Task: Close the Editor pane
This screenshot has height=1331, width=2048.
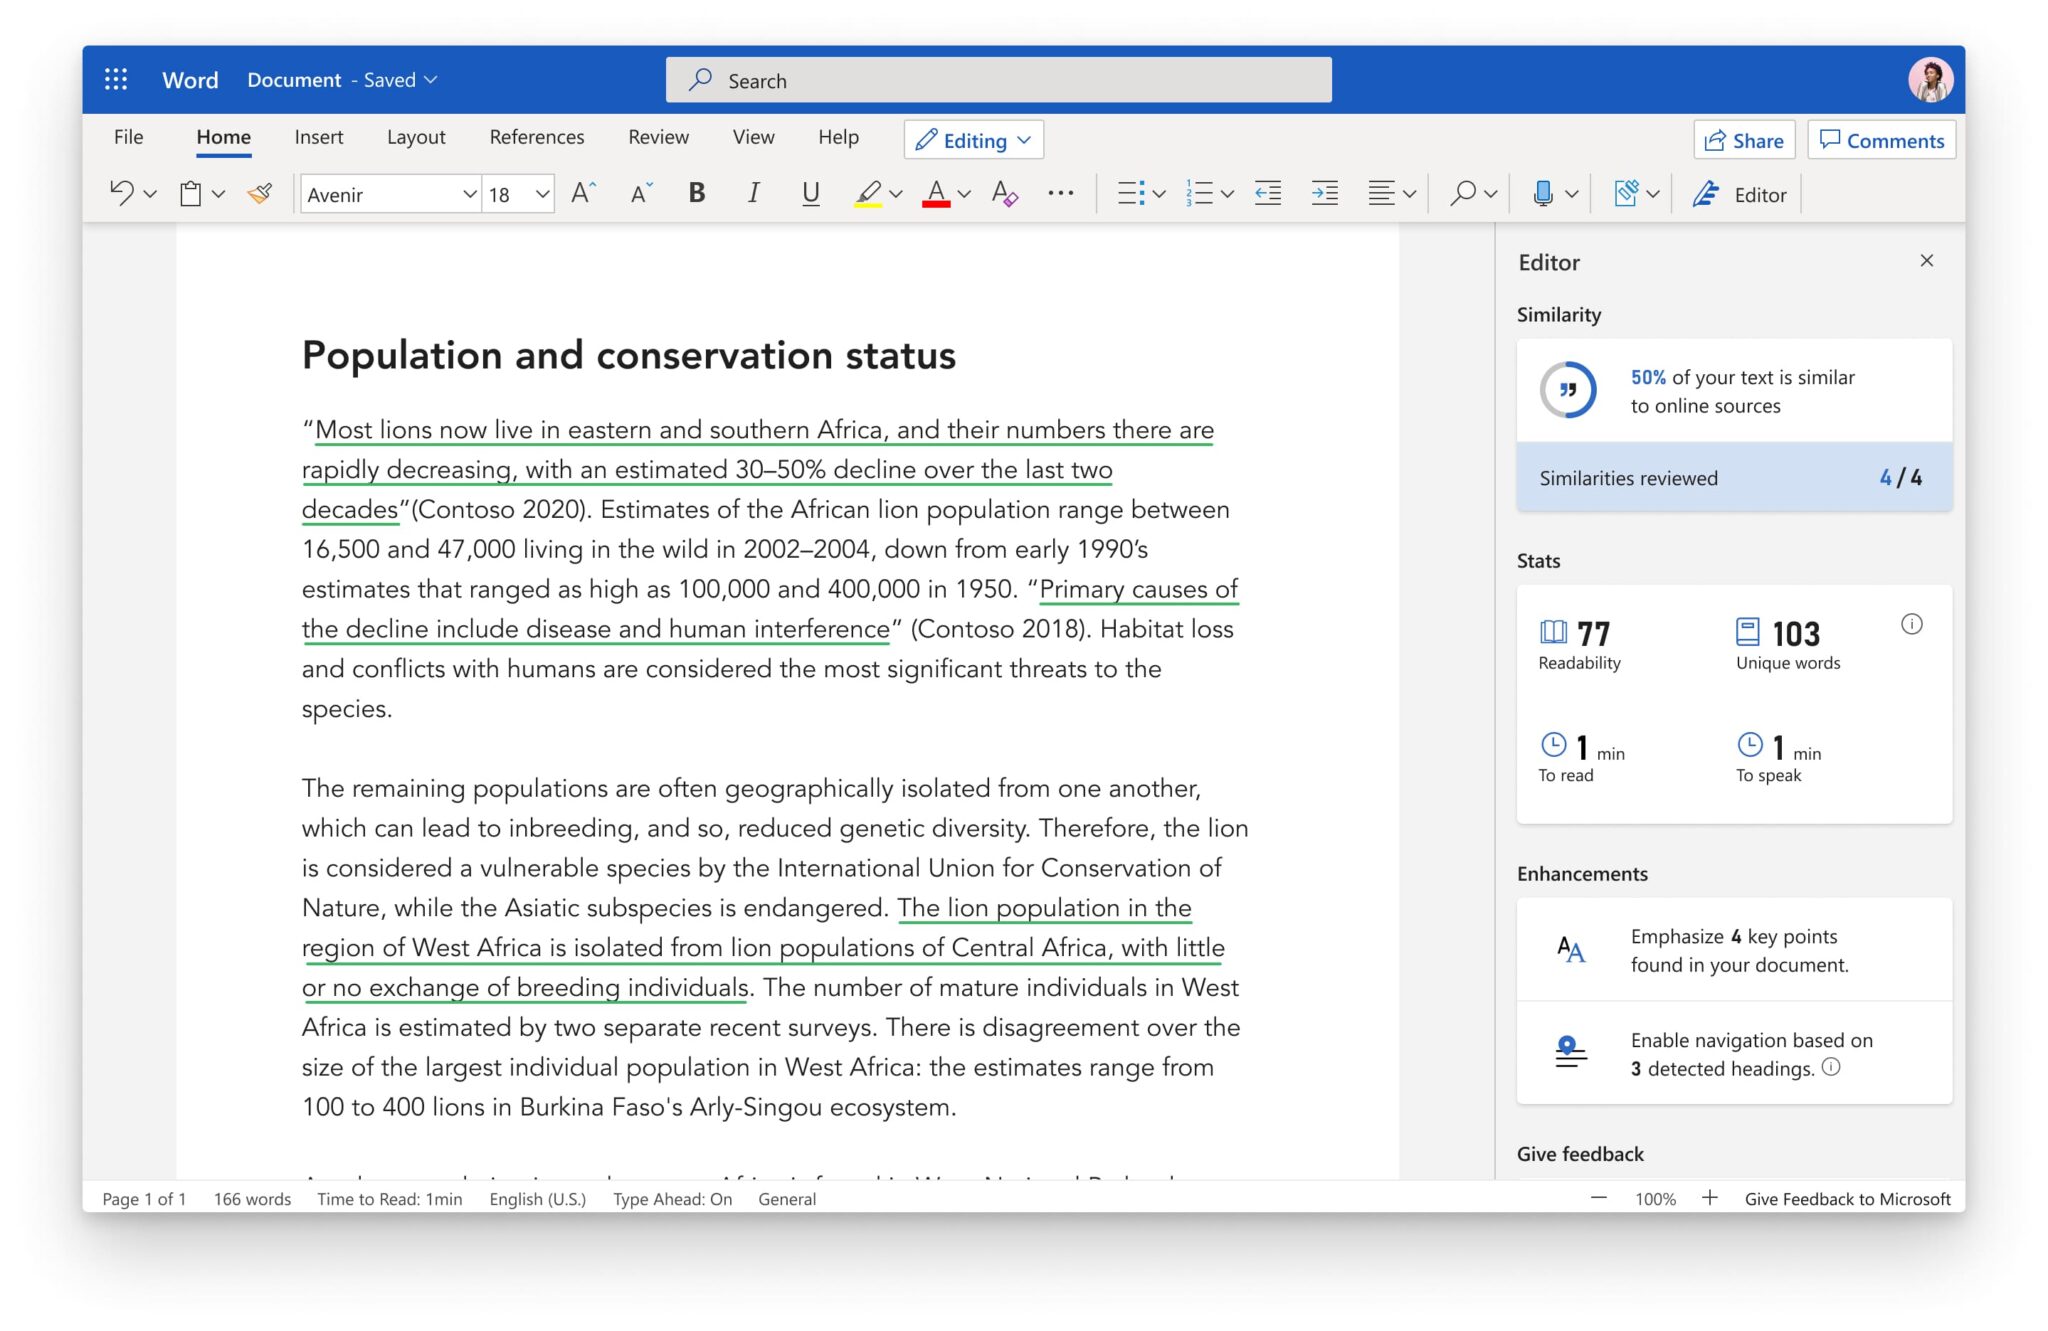Action: (1927, 260)
